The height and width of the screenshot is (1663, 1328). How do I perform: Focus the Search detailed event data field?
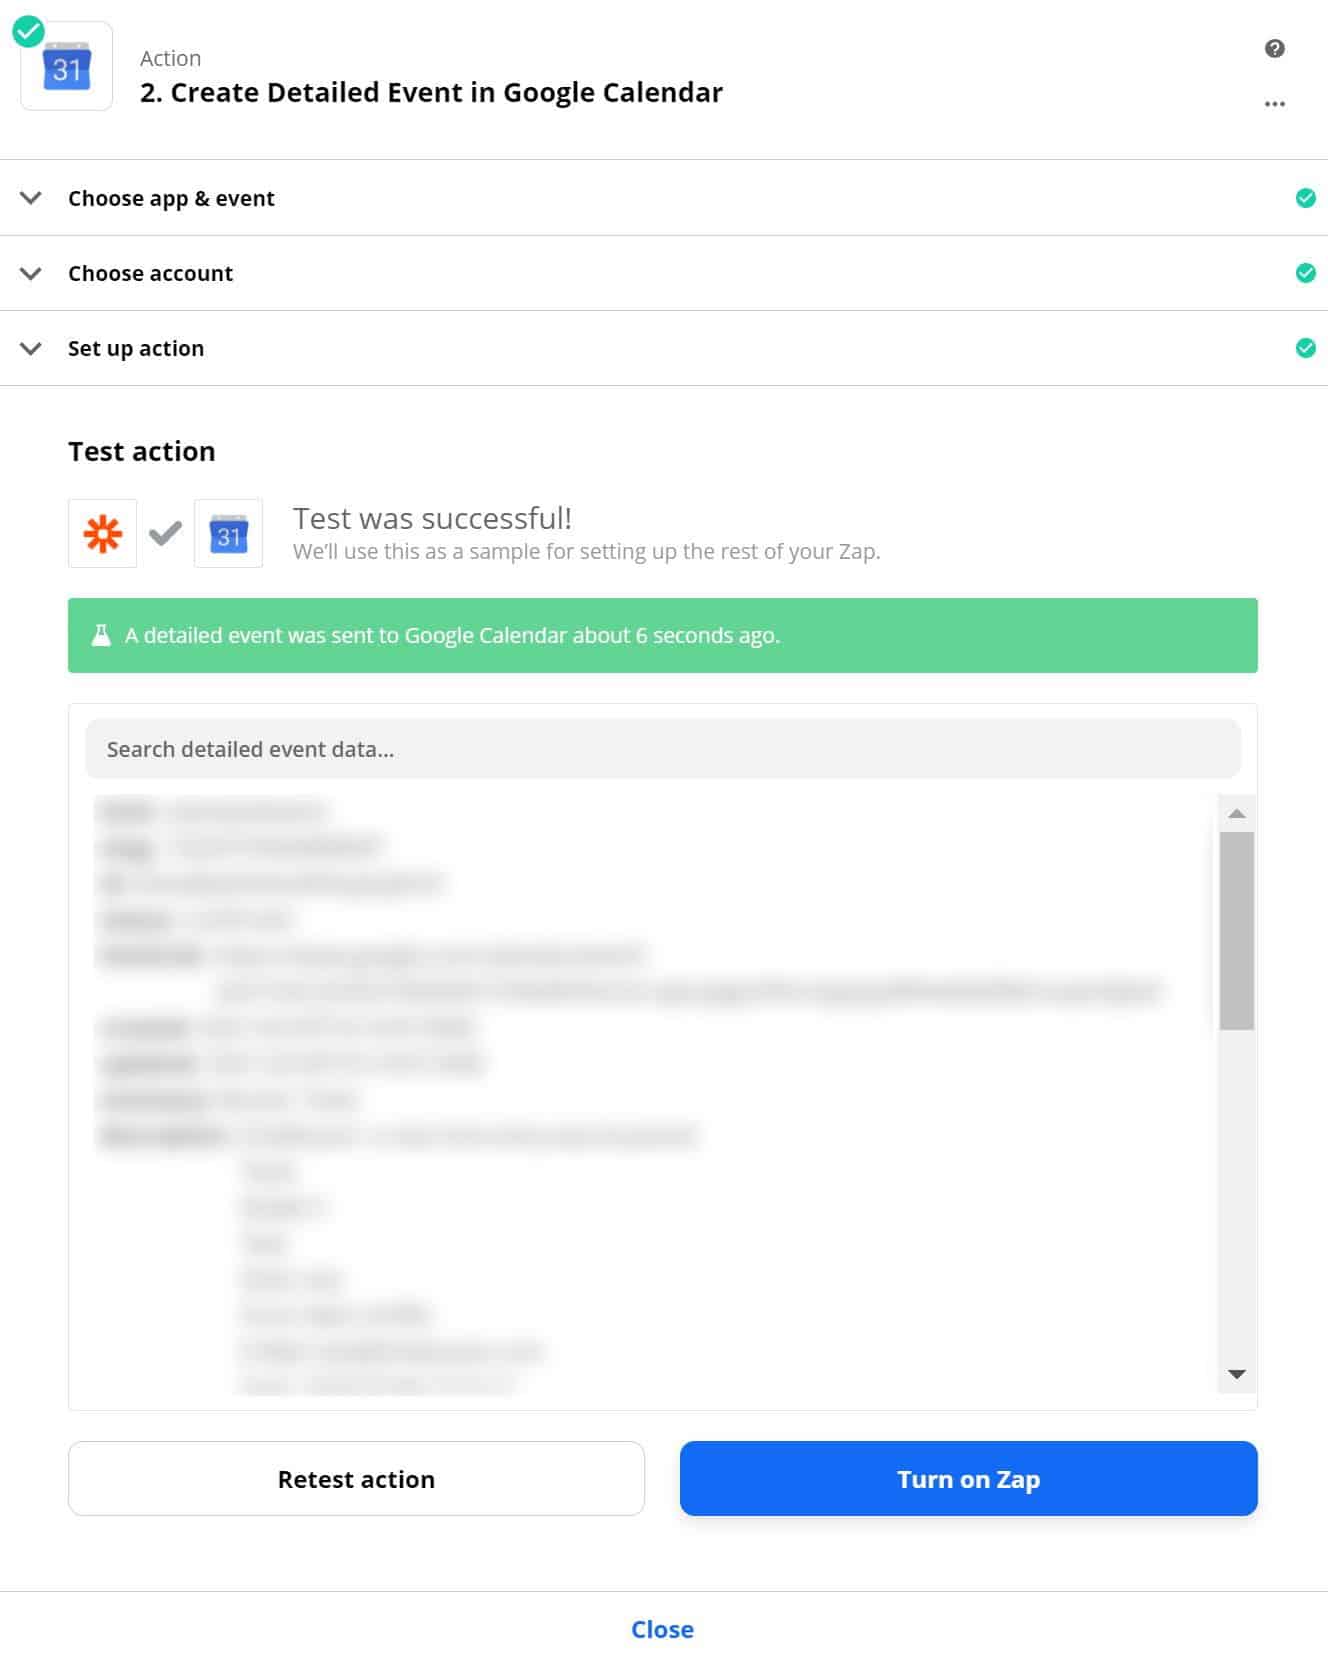663,749
